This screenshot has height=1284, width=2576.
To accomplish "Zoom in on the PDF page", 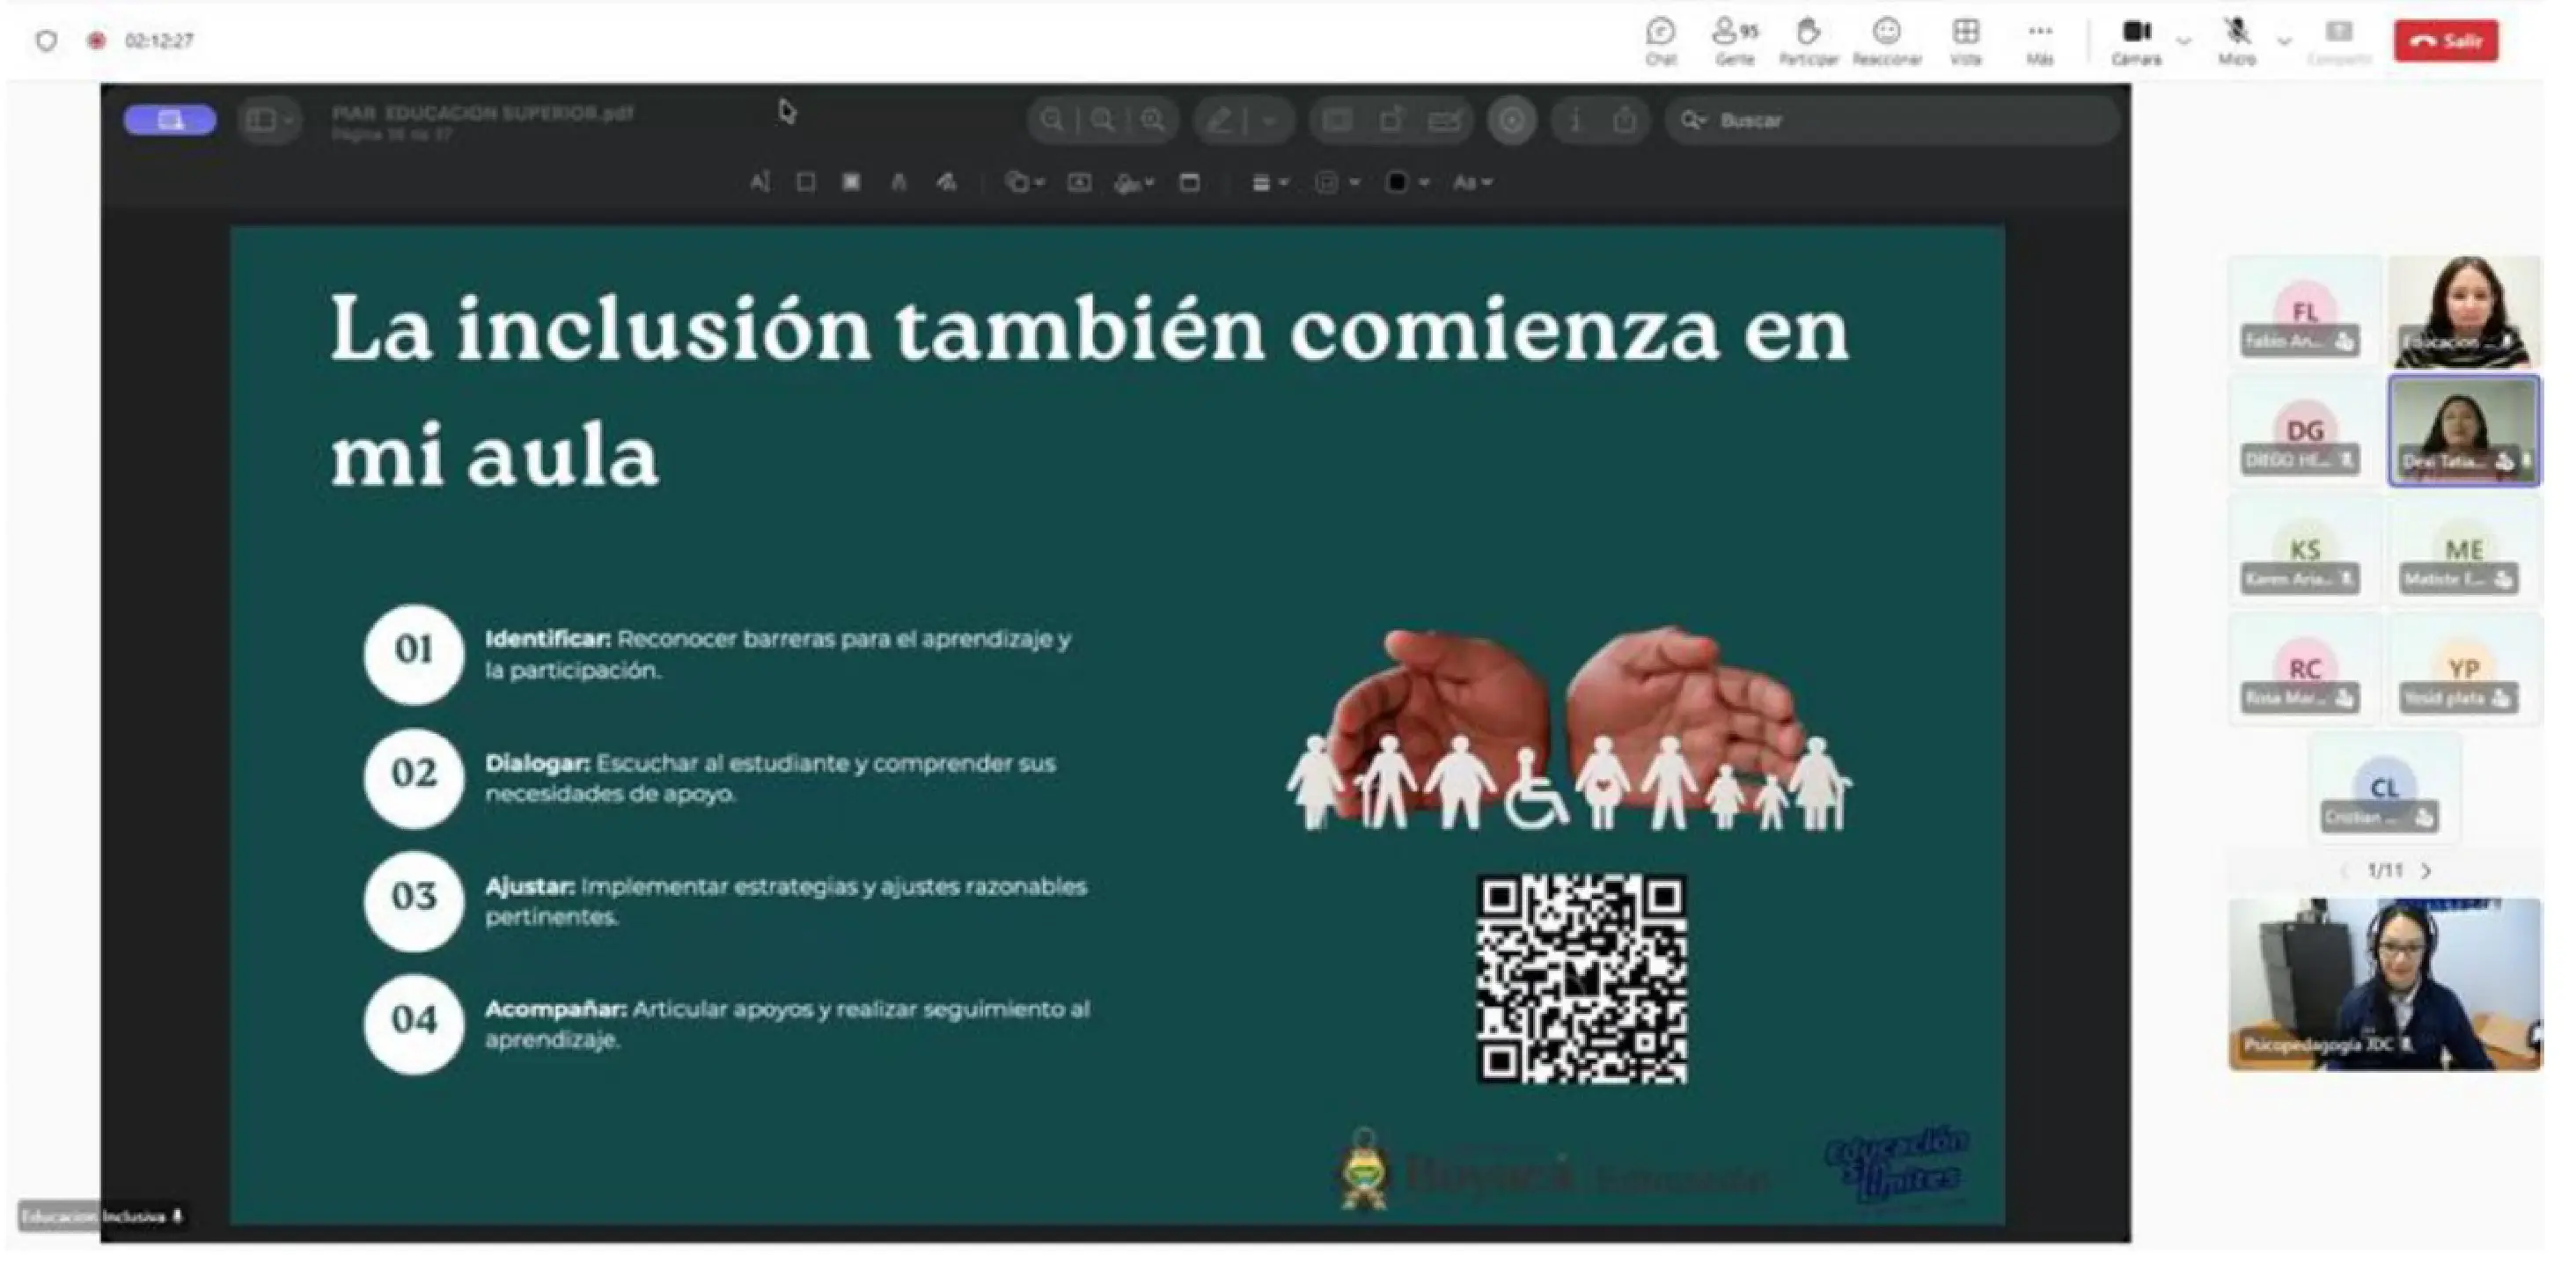I will point(1153,120).
